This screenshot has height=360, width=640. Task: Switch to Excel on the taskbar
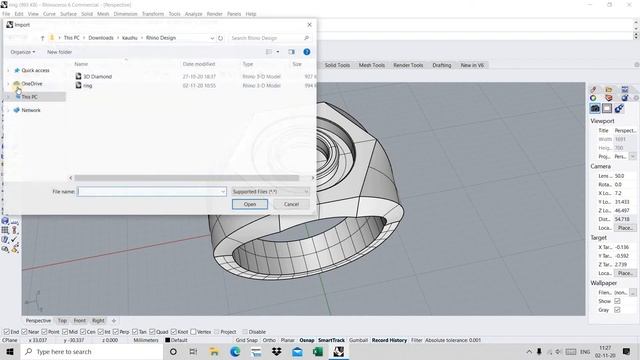318,352
